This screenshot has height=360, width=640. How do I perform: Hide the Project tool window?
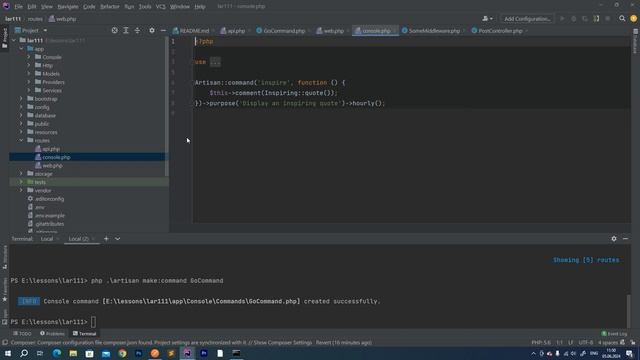[163, 31]
